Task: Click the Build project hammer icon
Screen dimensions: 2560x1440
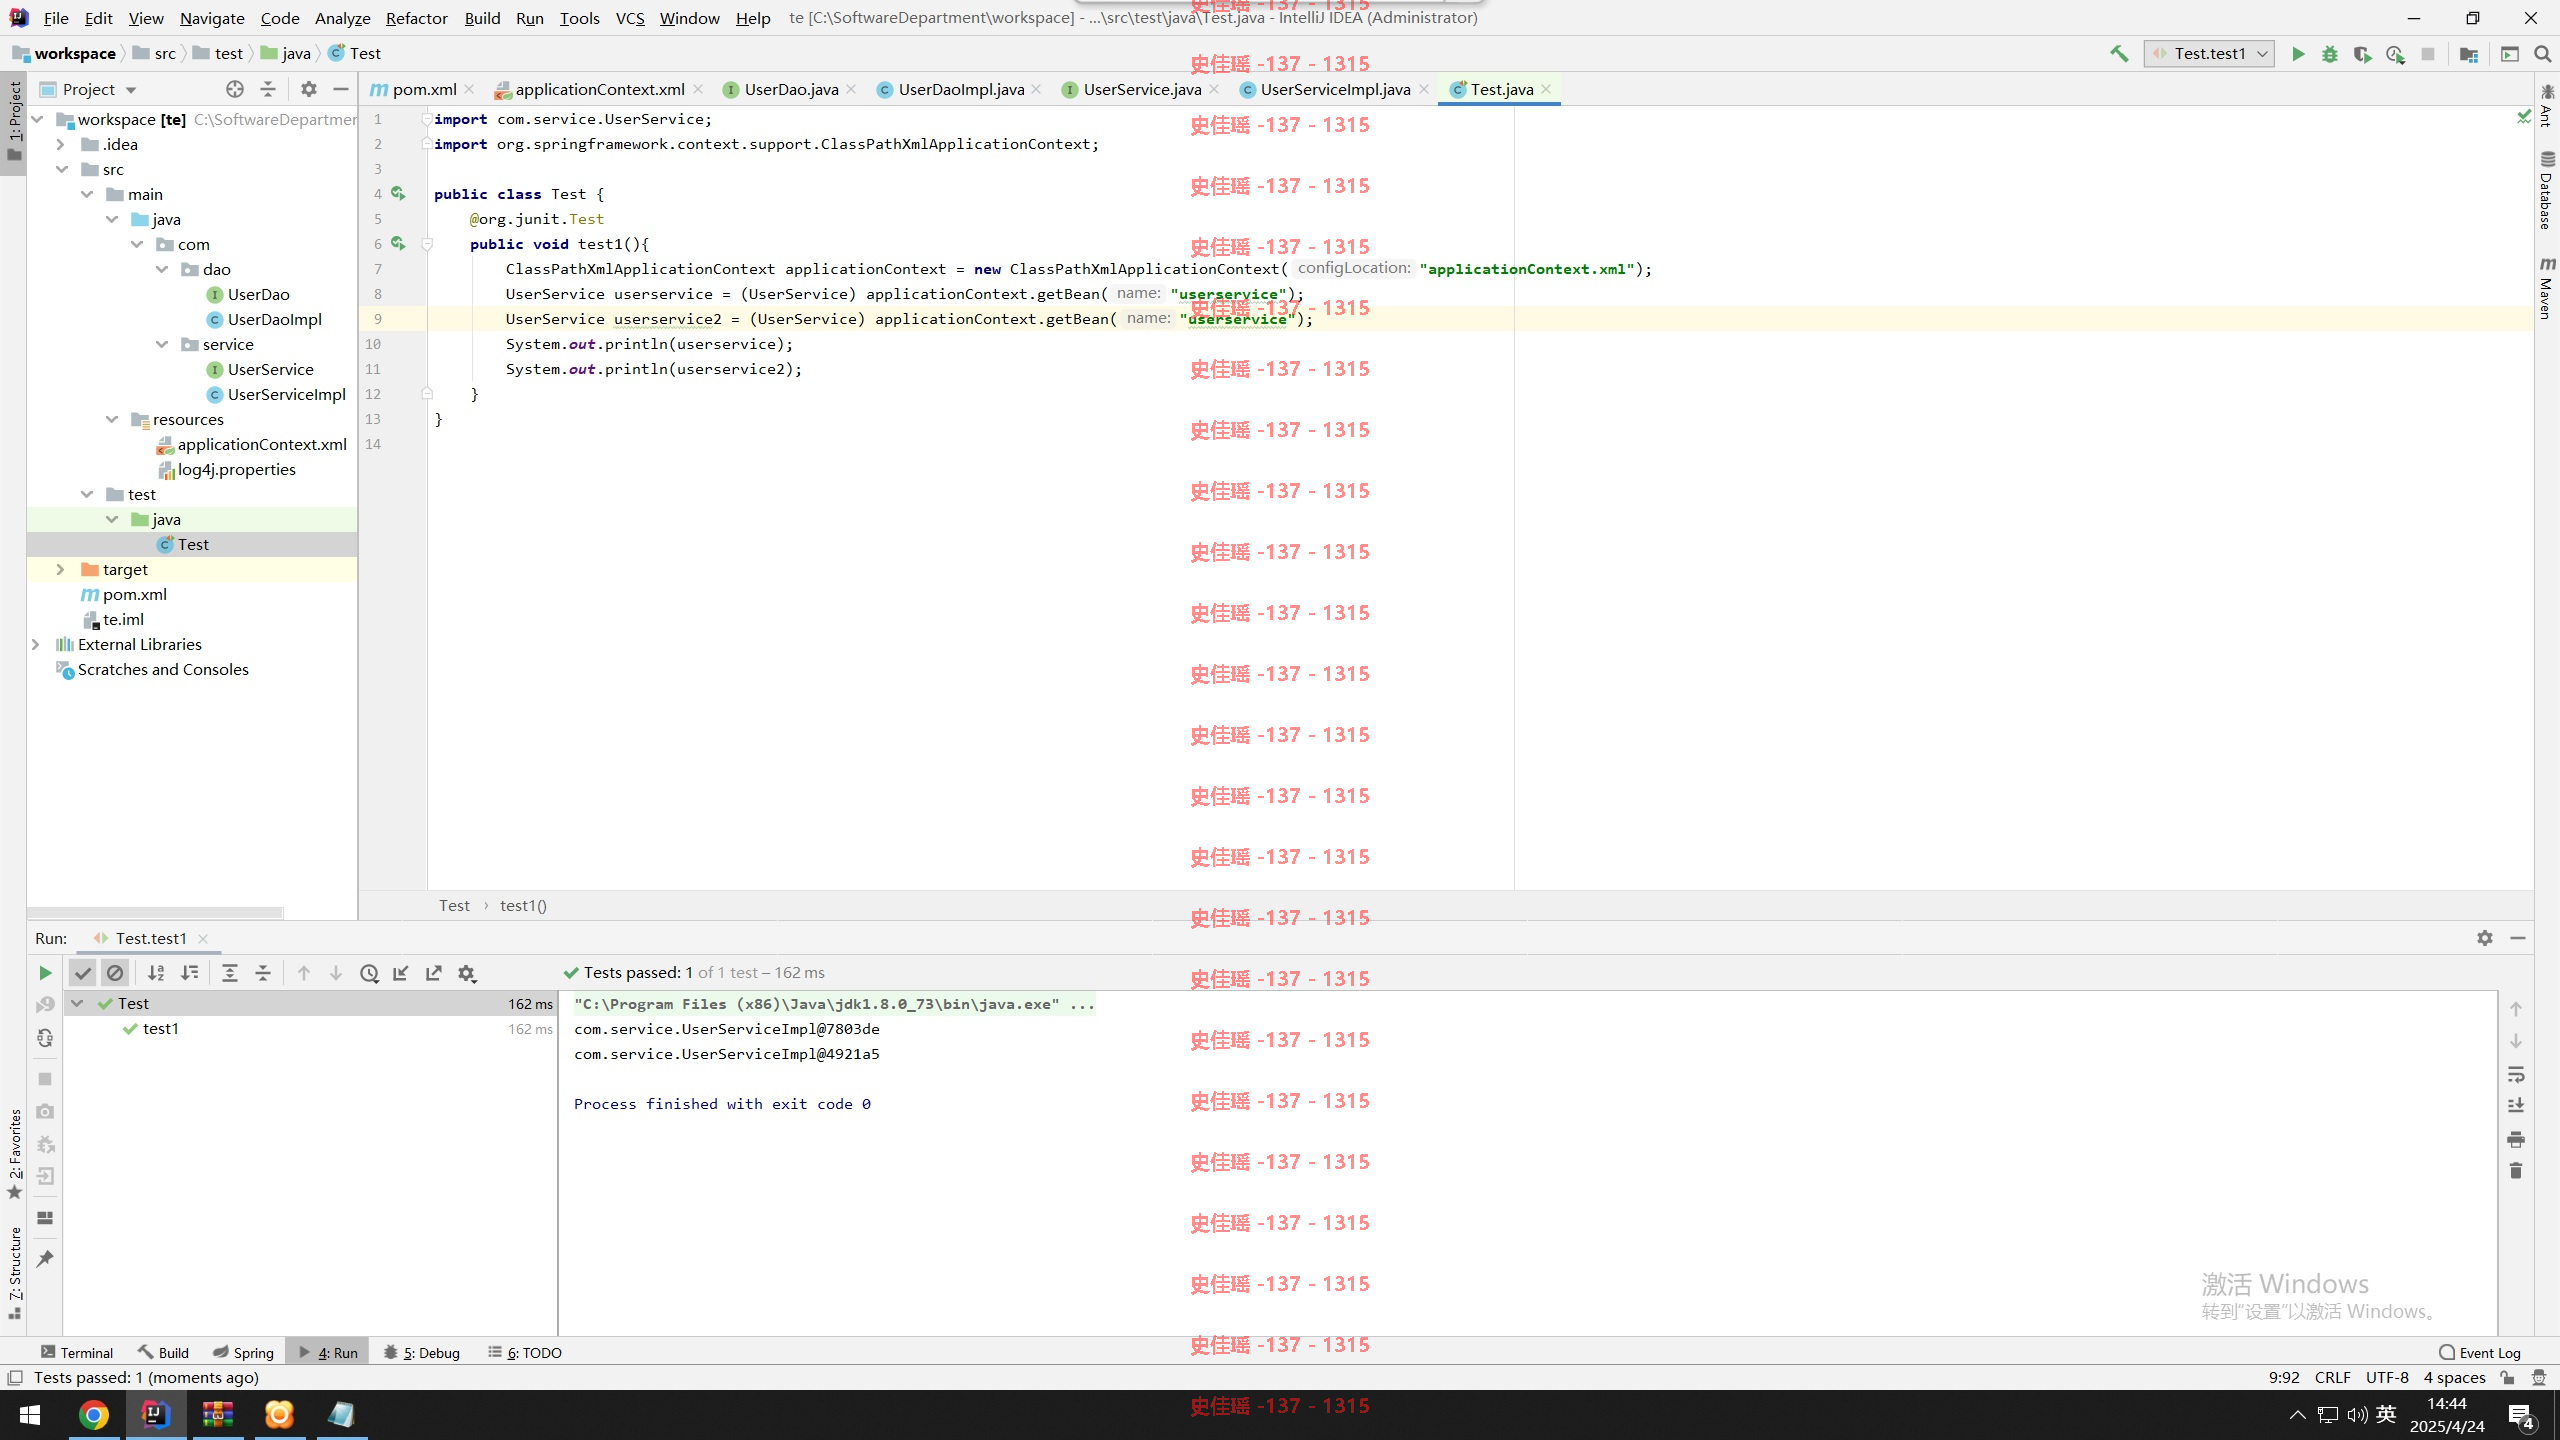Action: [x=2119, y=54]
